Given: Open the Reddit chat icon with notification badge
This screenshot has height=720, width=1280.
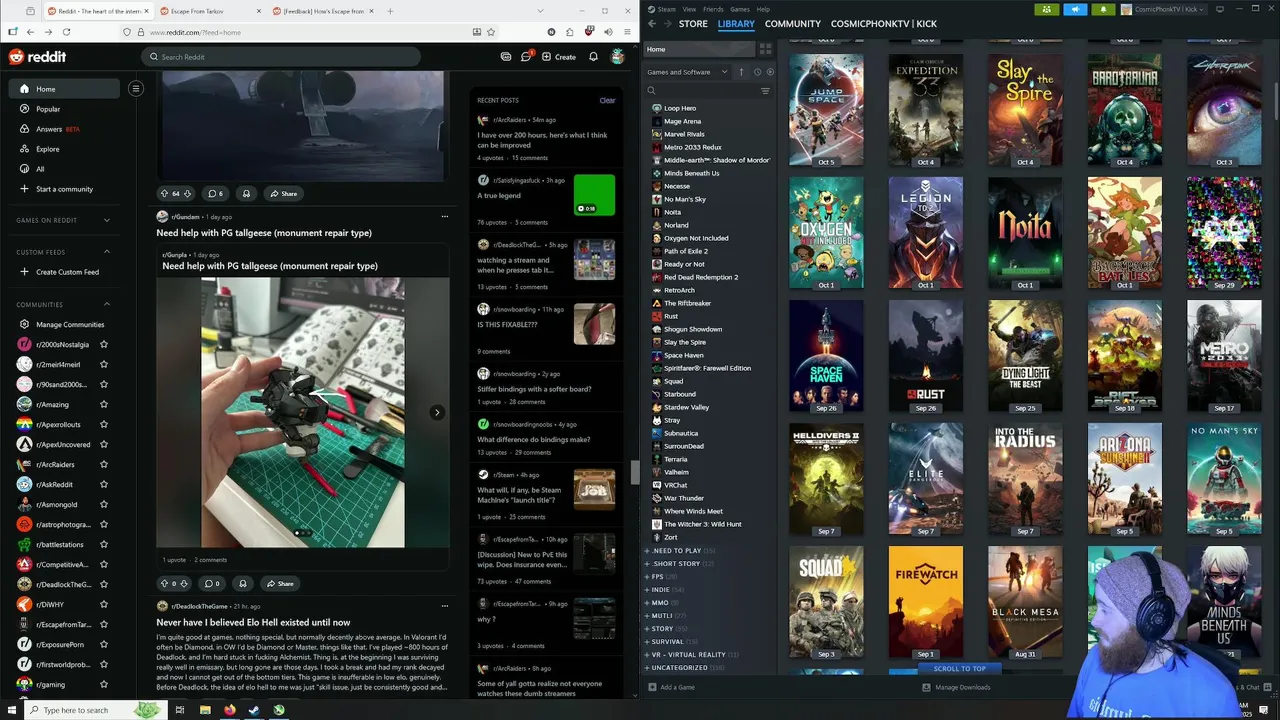Looking at the screenshot, I should click(x=526, y=57).
